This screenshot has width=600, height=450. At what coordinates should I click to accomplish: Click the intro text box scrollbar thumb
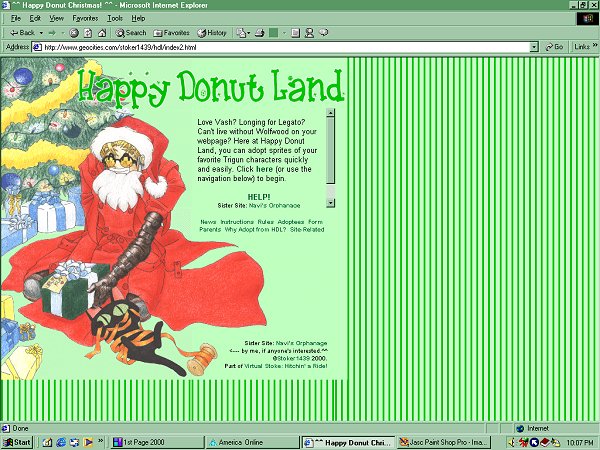pyautogui.click(x=330, y=150)
